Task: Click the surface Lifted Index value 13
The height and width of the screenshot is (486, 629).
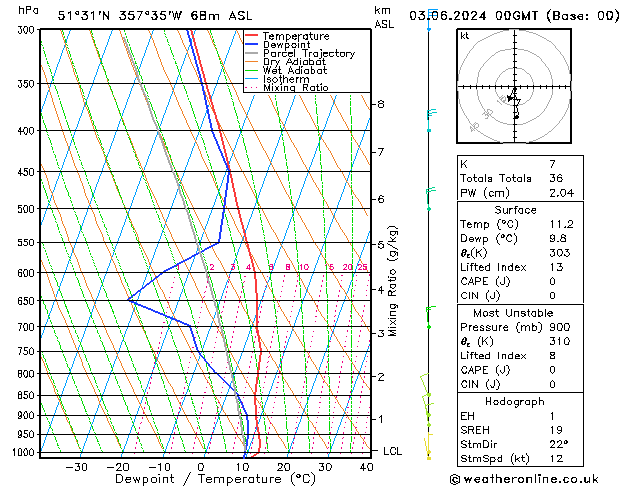Action: (556, 267)
